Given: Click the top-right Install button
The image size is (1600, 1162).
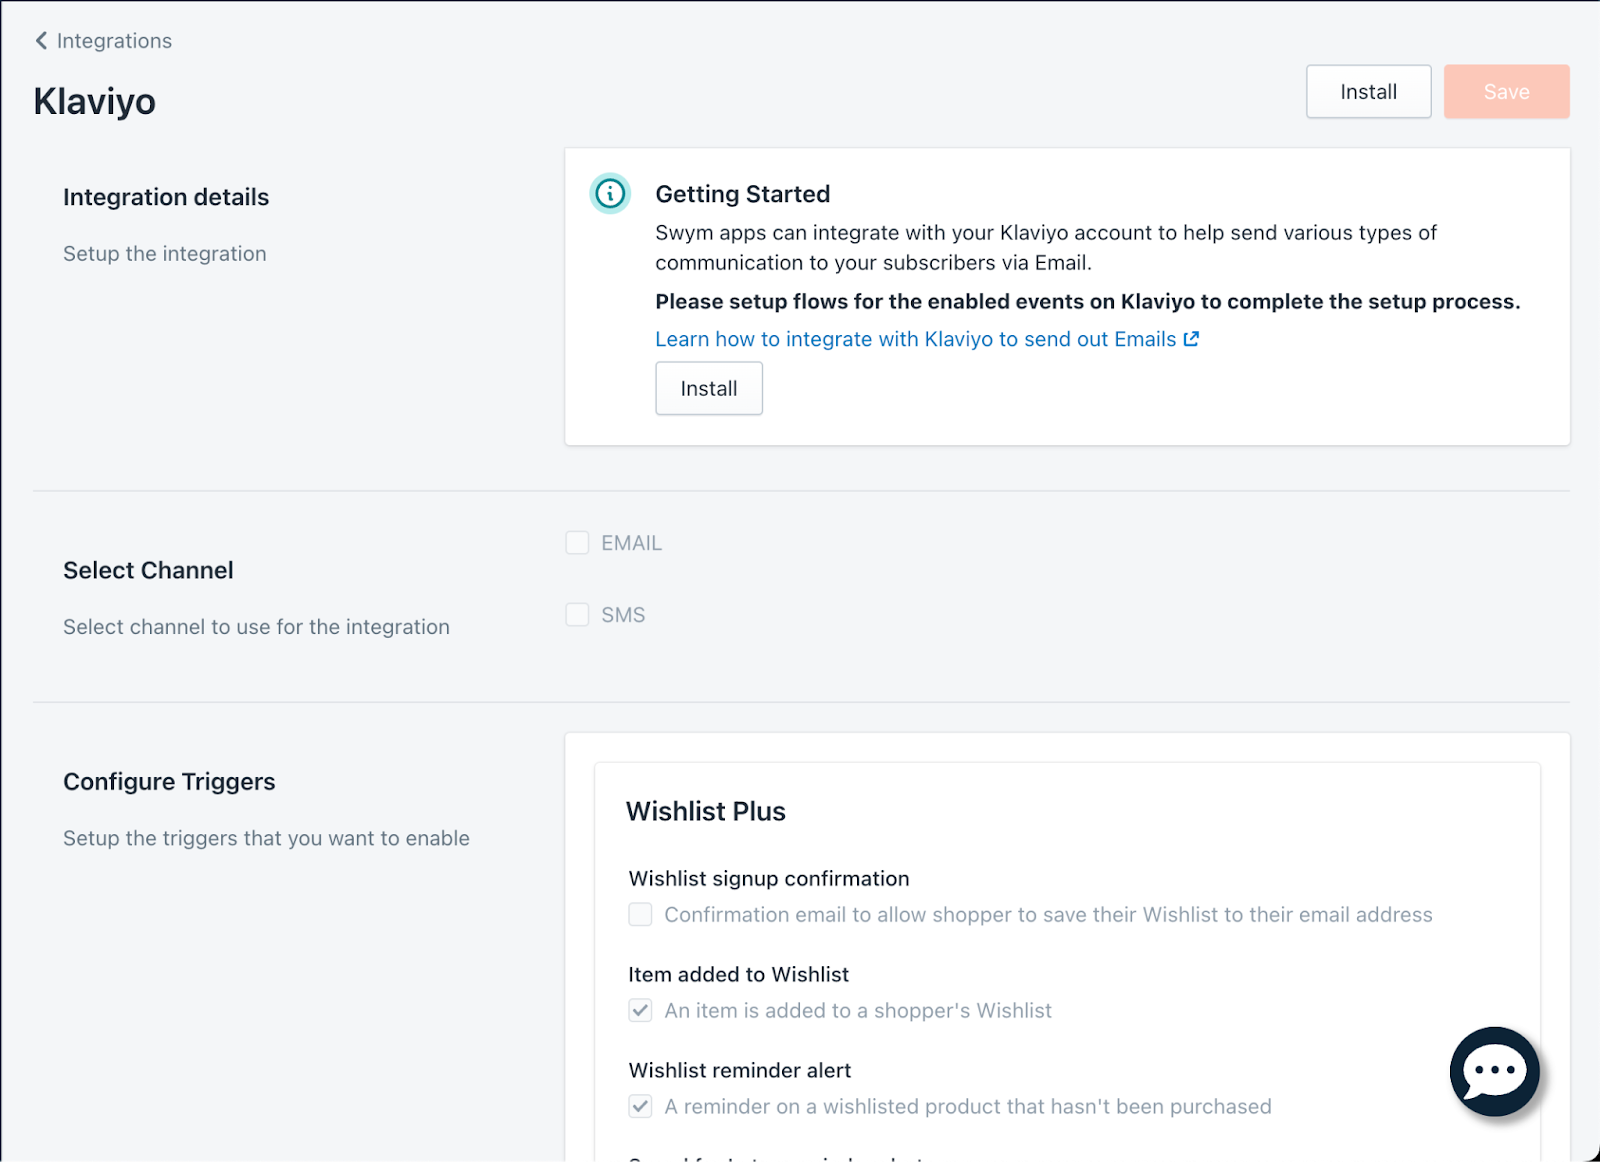Looking at the screenshot, I should (x=1368, y=92).
